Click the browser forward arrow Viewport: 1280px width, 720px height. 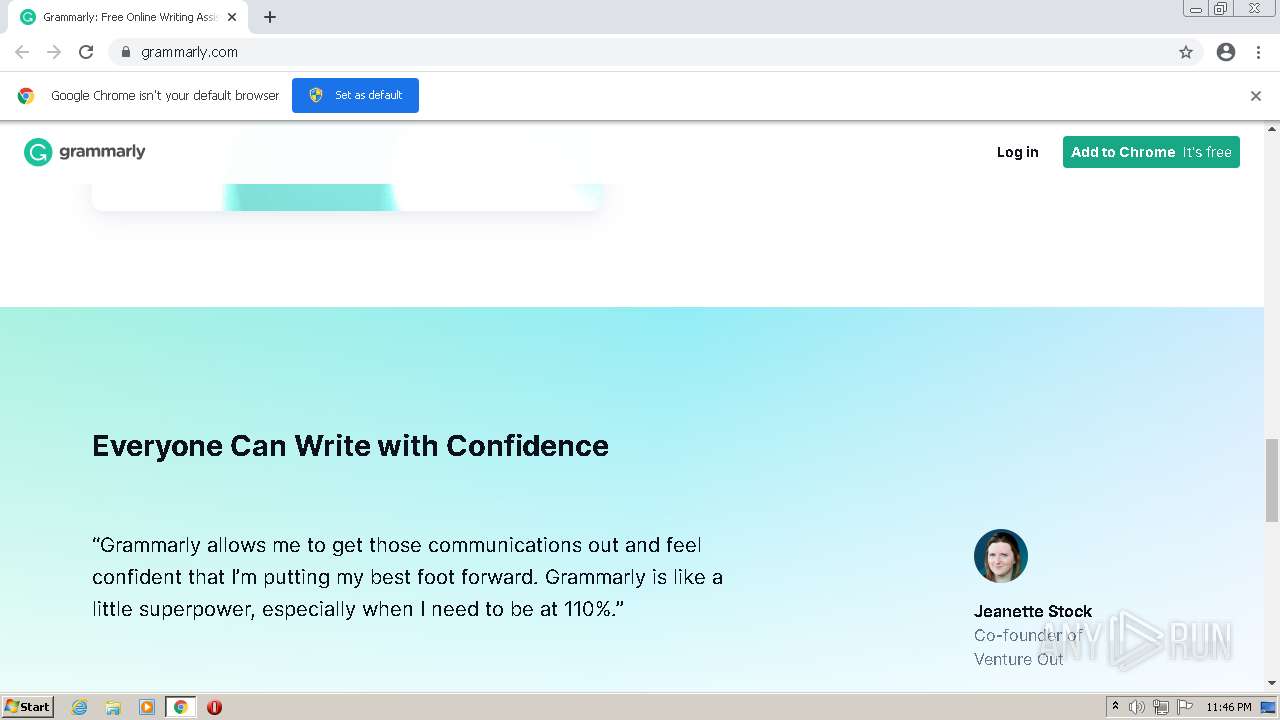click(x=54, y=52)
